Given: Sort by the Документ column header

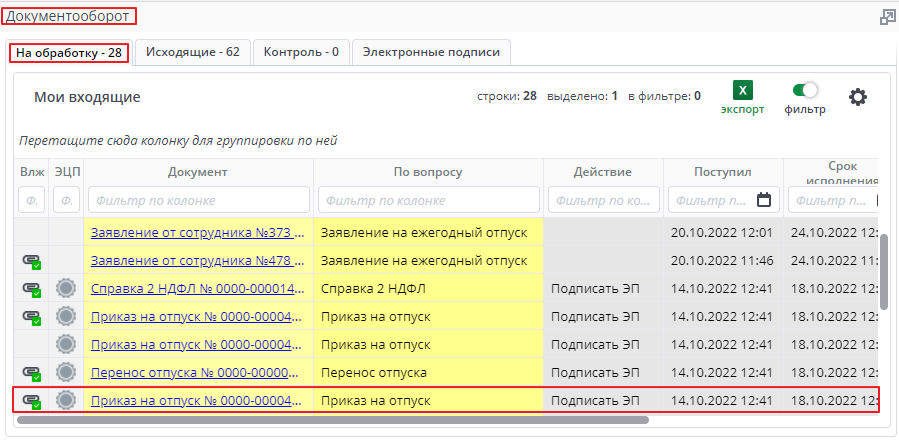Looking at the screenshot, I should (198, 172).
